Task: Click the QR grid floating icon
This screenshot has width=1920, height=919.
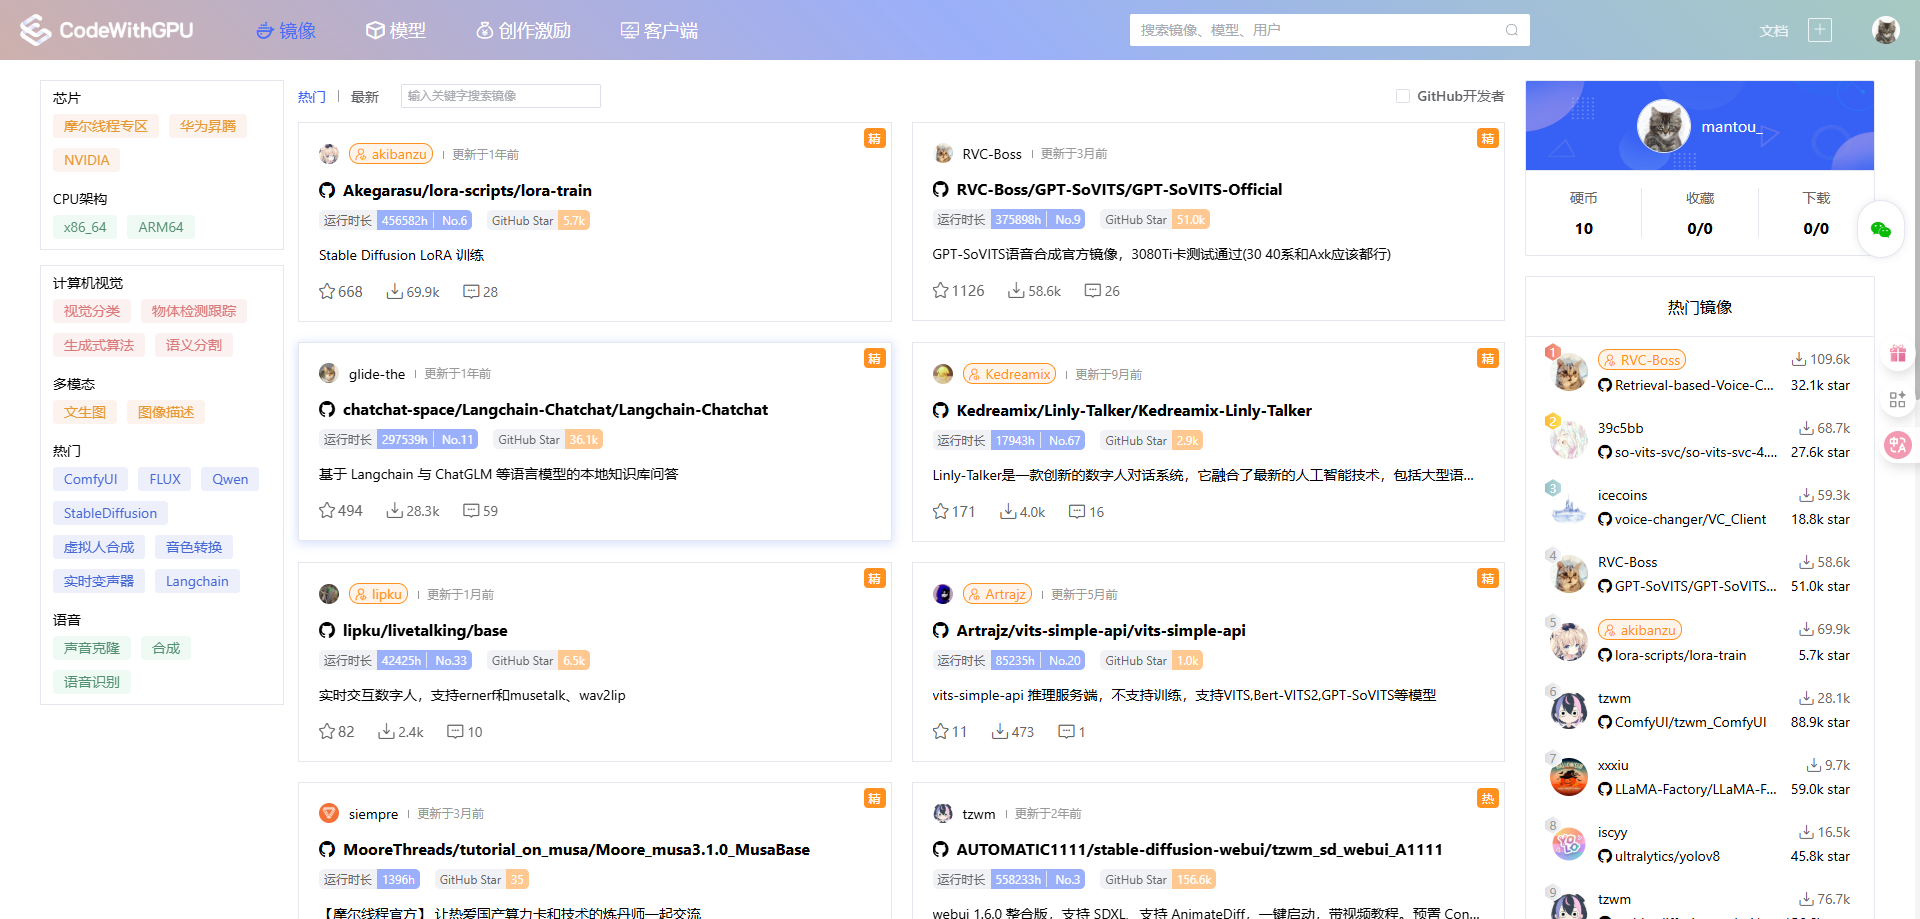Action: [1897, 400]
